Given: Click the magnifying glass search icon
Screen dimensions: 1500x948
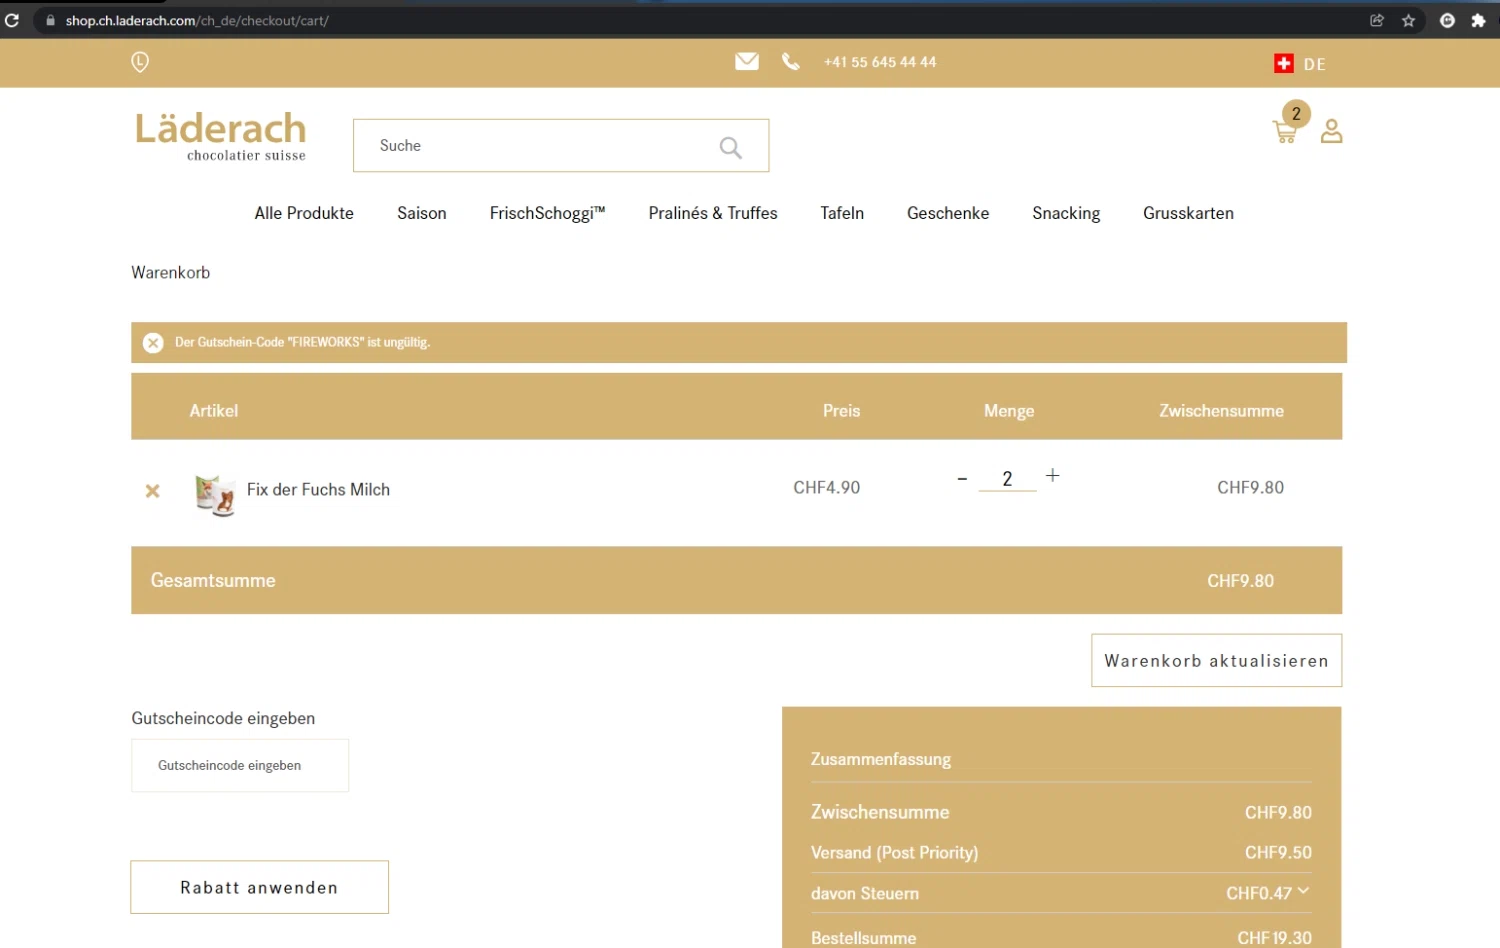Looking at the screenshot, I should (731, 148).
